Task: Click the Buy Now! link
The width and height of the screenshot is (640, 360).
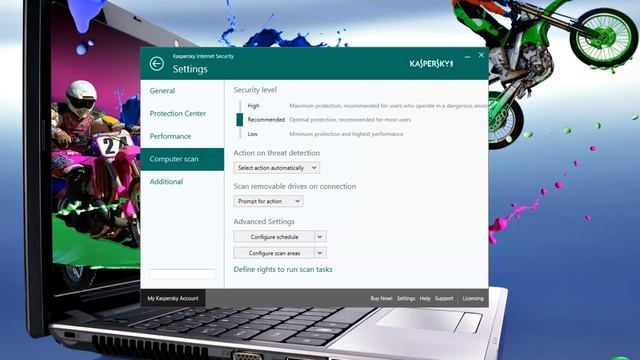Action: (x=381, y=298)
